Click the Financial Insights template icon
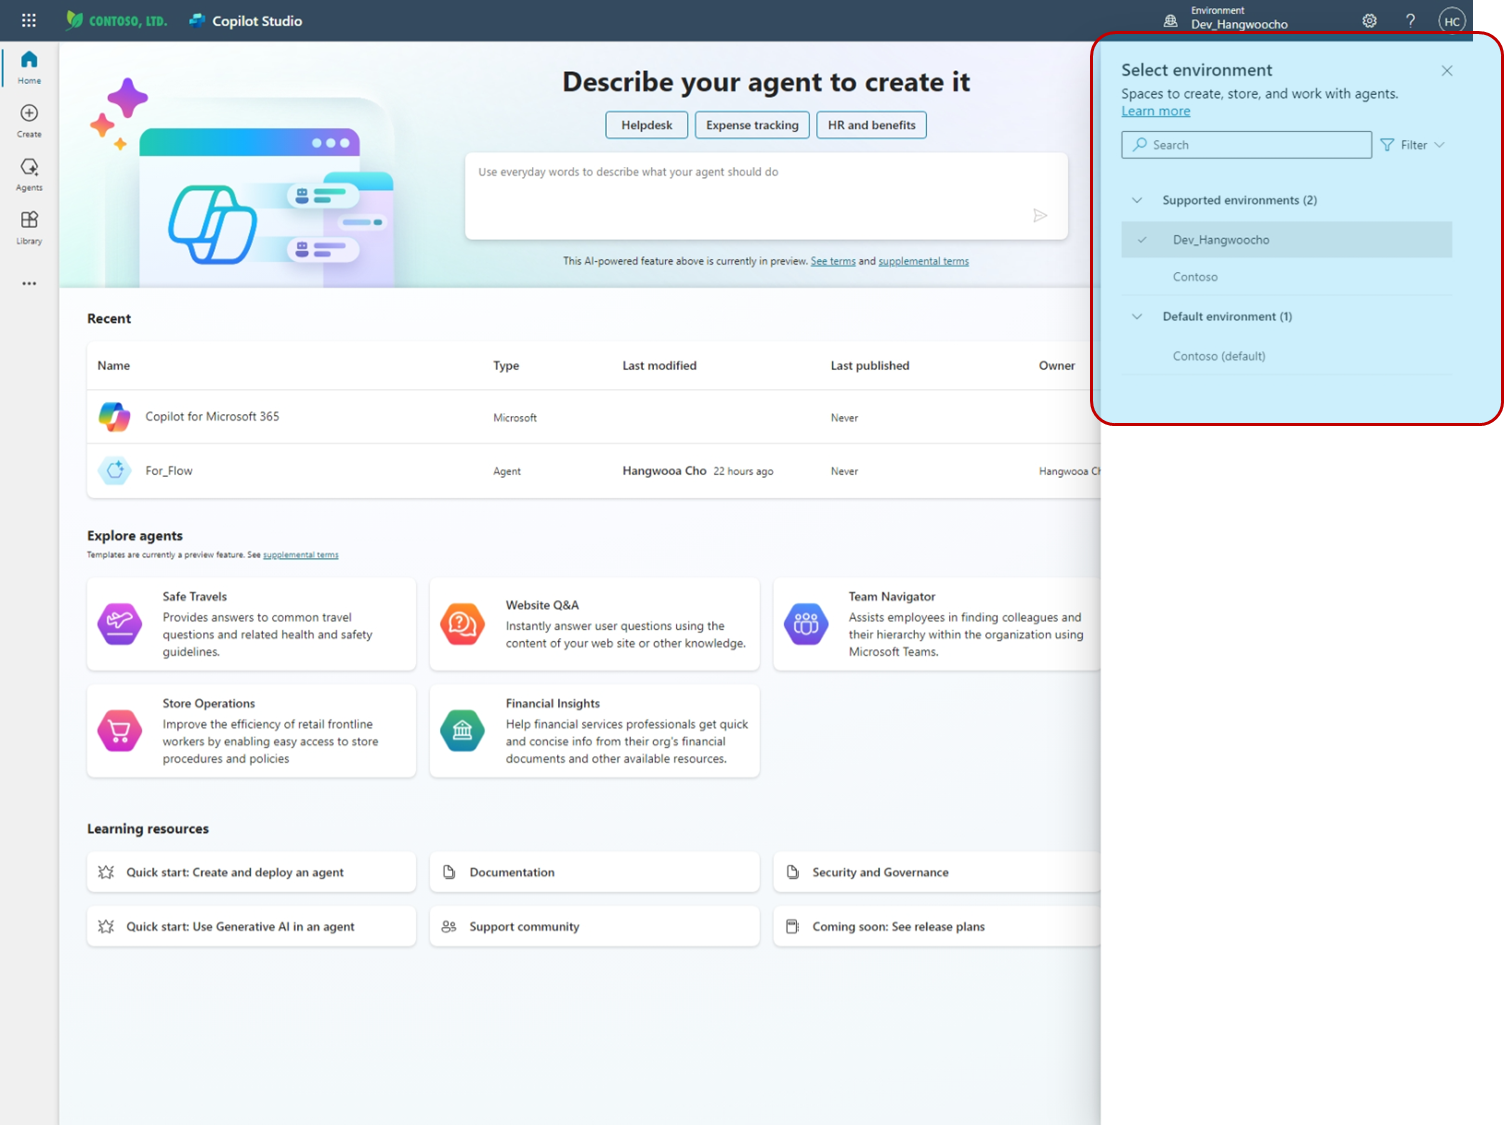Viewport: 1504px width, 1125px height. 462,730
